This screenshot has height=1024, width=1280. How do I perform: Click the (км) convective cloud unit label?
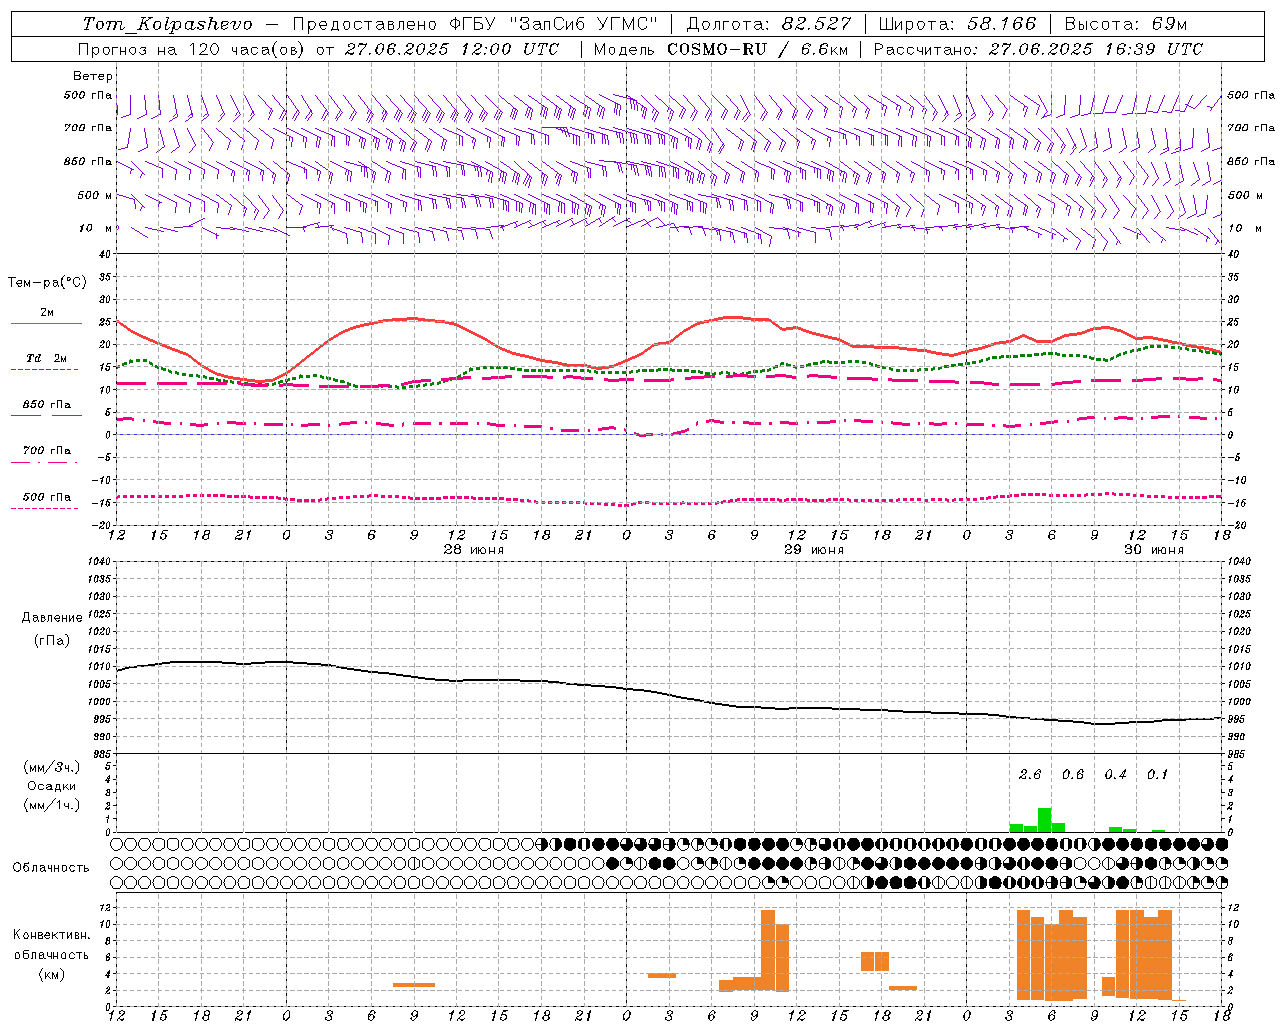pyautogui.click(x=51, y=974)
